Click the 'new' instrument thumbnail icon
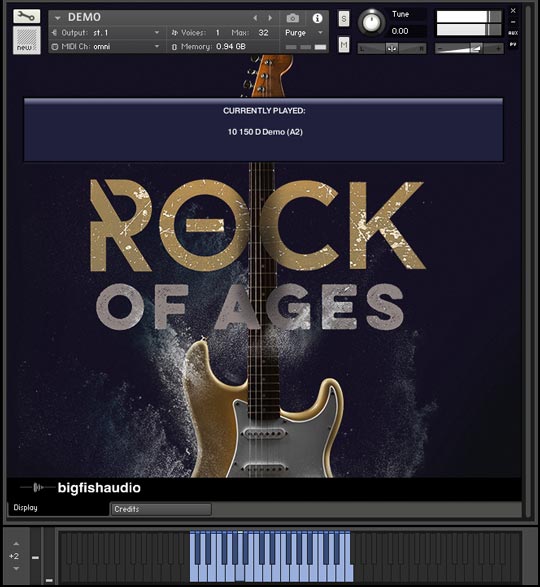 27,40
